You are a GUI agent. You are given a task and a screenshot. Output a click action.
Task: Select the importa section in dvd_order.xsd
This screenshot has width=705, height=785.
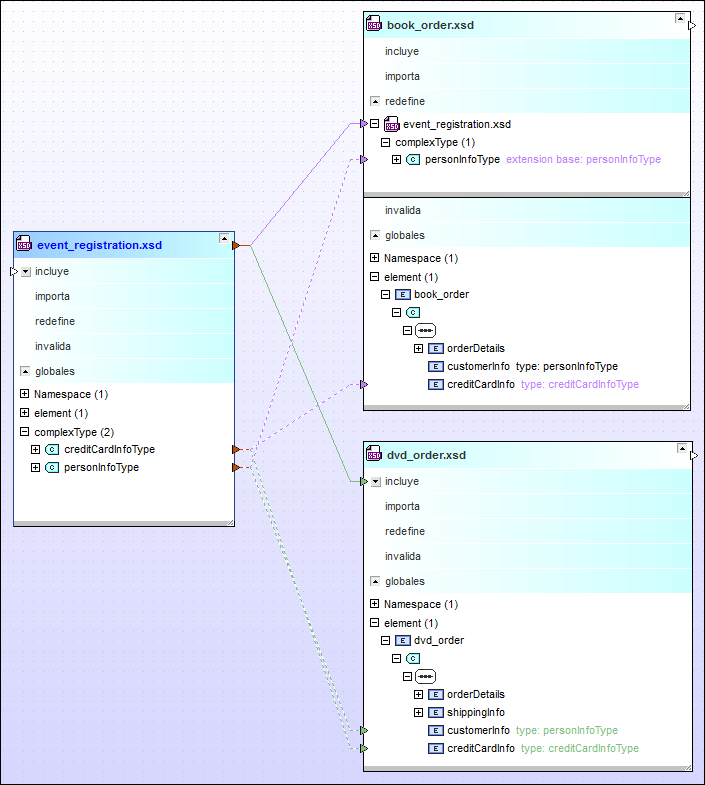point(402,507)
